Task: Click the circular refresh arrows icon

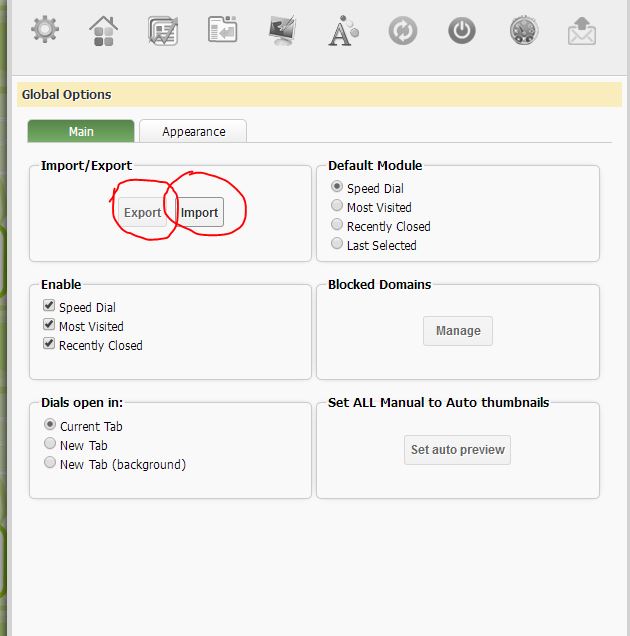Action: pos(402,31)
